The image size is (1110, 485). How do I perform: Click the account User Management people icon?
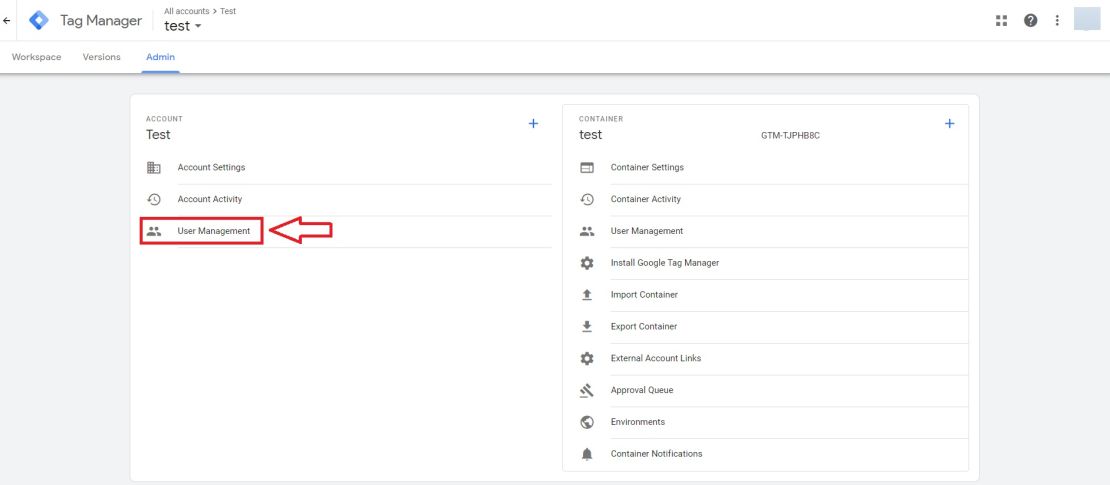154,231
